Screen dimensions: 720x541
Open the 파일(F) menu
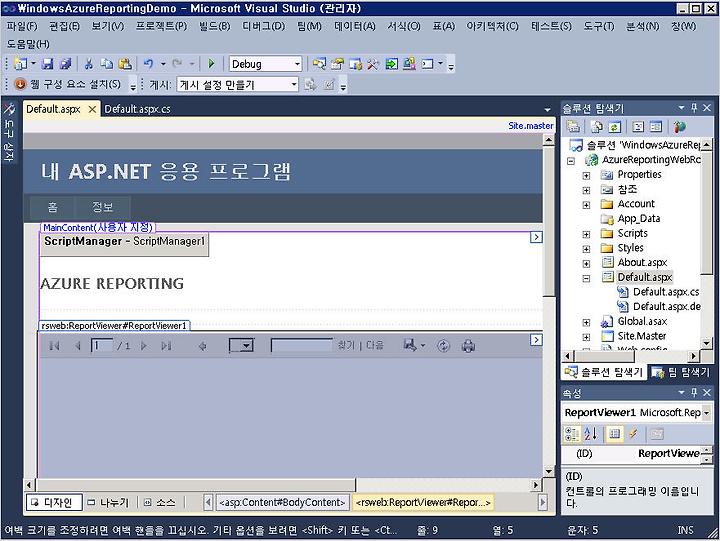click(22, 27)
